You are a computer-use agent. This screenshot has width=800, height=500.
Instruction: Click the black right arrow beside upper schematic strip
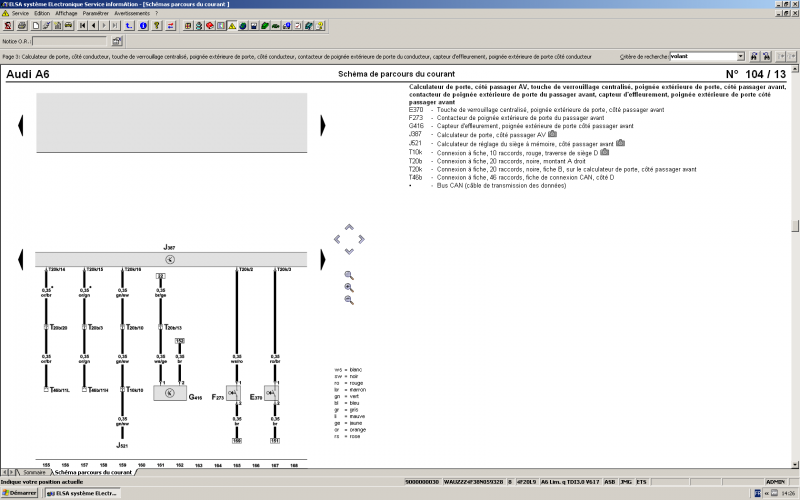[322, 126]
